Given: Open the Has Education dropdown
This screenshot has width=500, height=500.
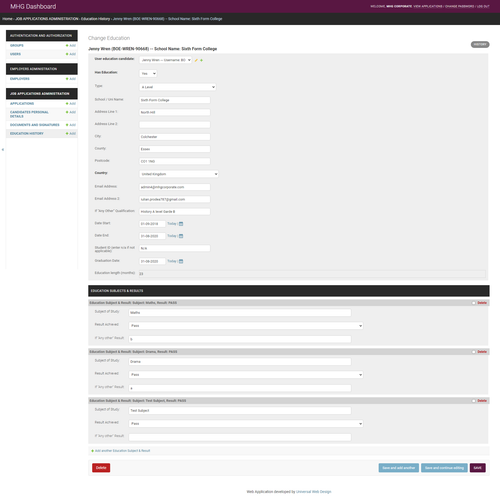Looking at the screenshot, I should (148, 74).
